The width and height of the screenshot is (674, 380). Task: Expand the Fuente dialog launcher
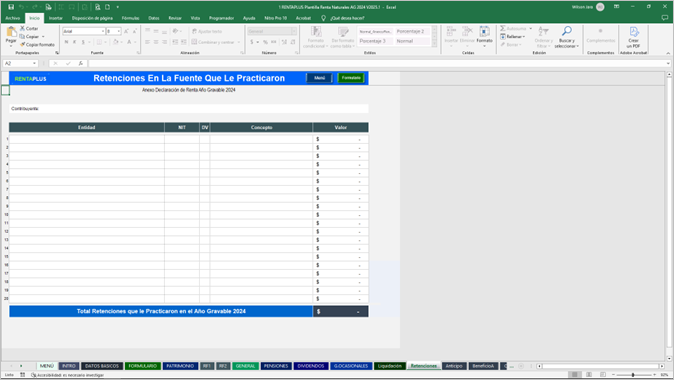tap(138, 53)
